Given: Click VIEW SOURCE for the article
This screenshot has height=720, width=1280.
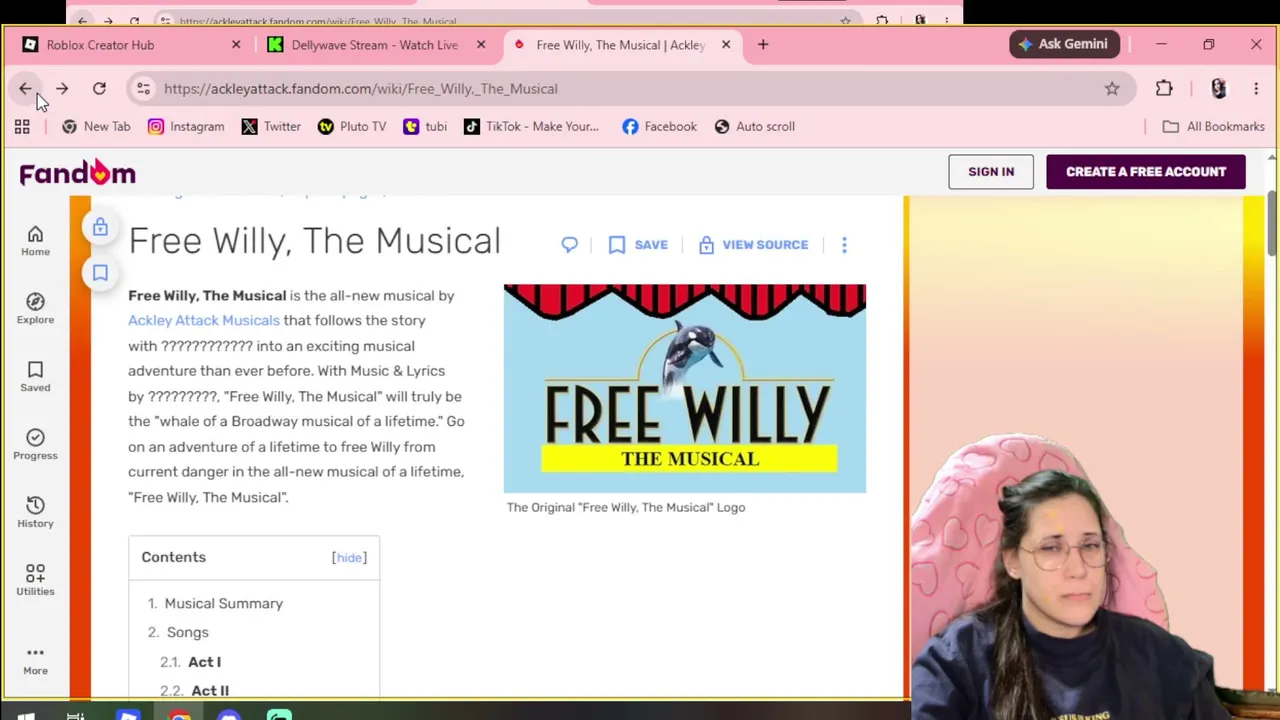Looking at the screenshot, I should pyautogui.click(x=753, y=244).
